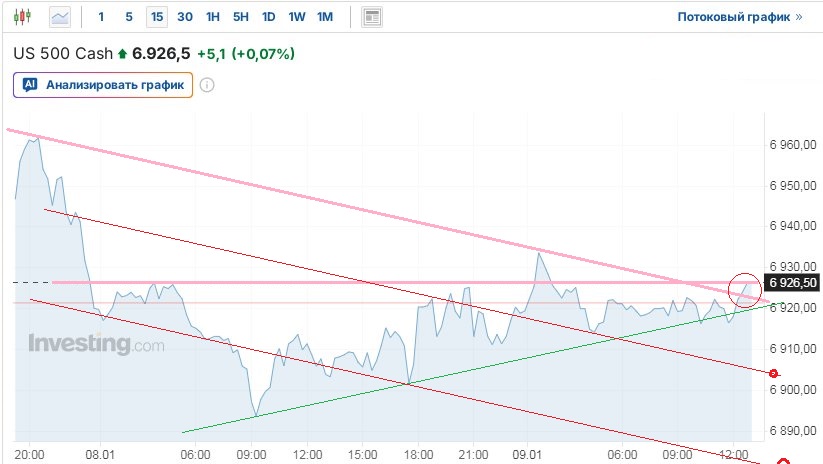Select the 5 minute timeframe

129,17
